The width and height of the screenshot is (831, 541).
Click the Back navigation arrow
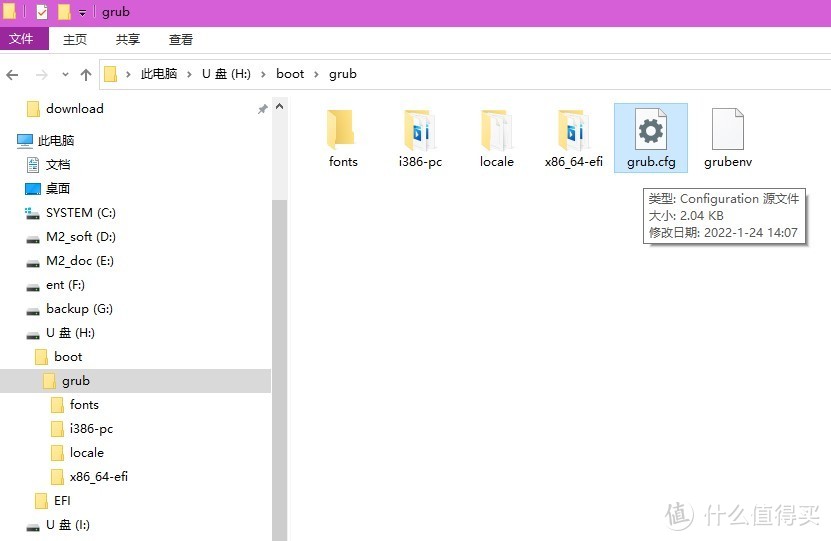12,75
